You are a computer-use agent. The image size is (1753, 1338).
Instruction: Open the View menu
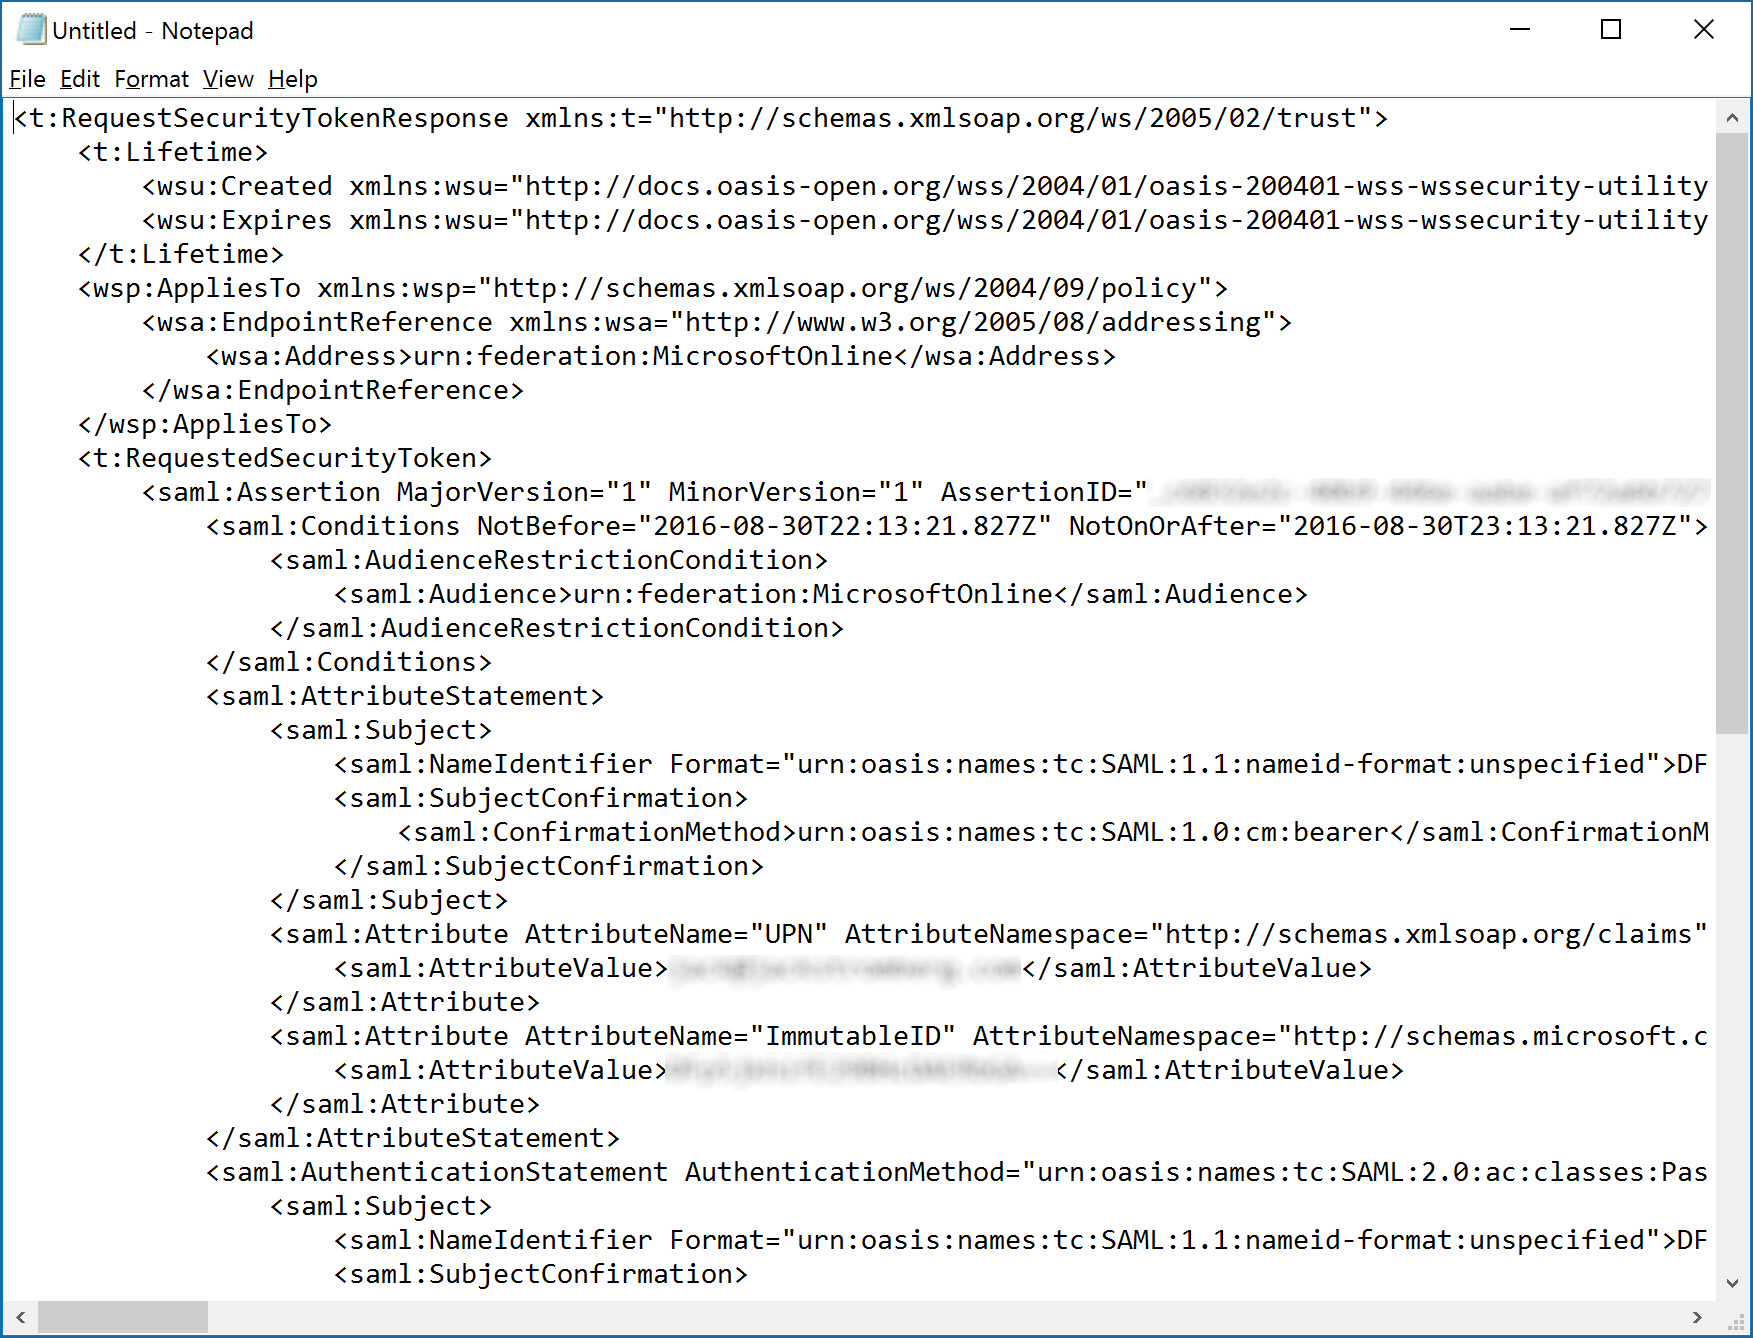point(228,79)
